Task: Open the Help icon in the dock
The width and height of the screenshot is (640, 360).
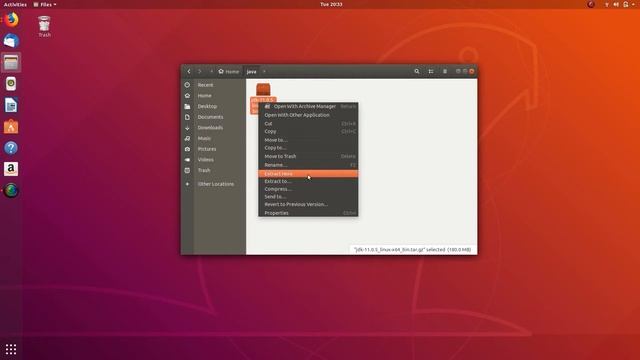Action: pyautogui.click(x=11, y=148)
